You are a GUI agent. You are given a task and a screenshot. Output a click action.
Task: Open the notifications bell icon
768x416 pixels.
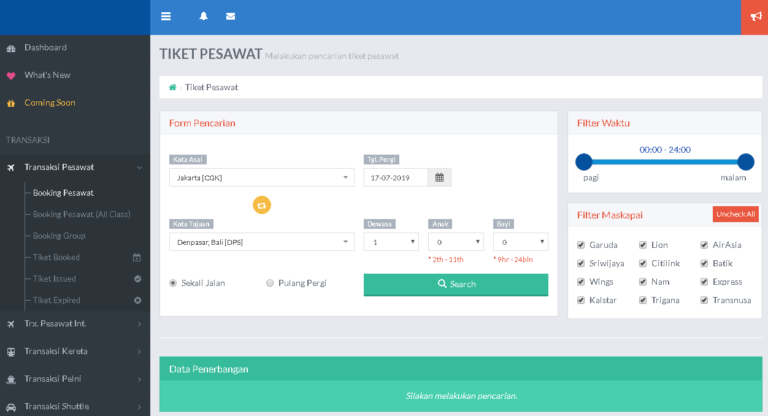(204, 16)
